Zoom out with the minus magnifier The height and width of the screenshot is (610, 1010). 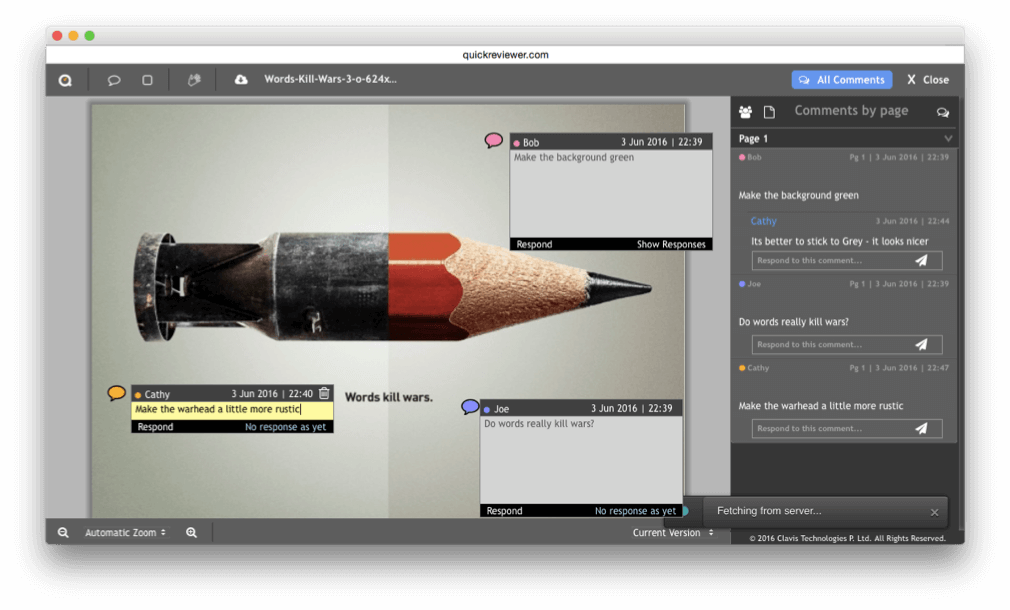point(63,533)
